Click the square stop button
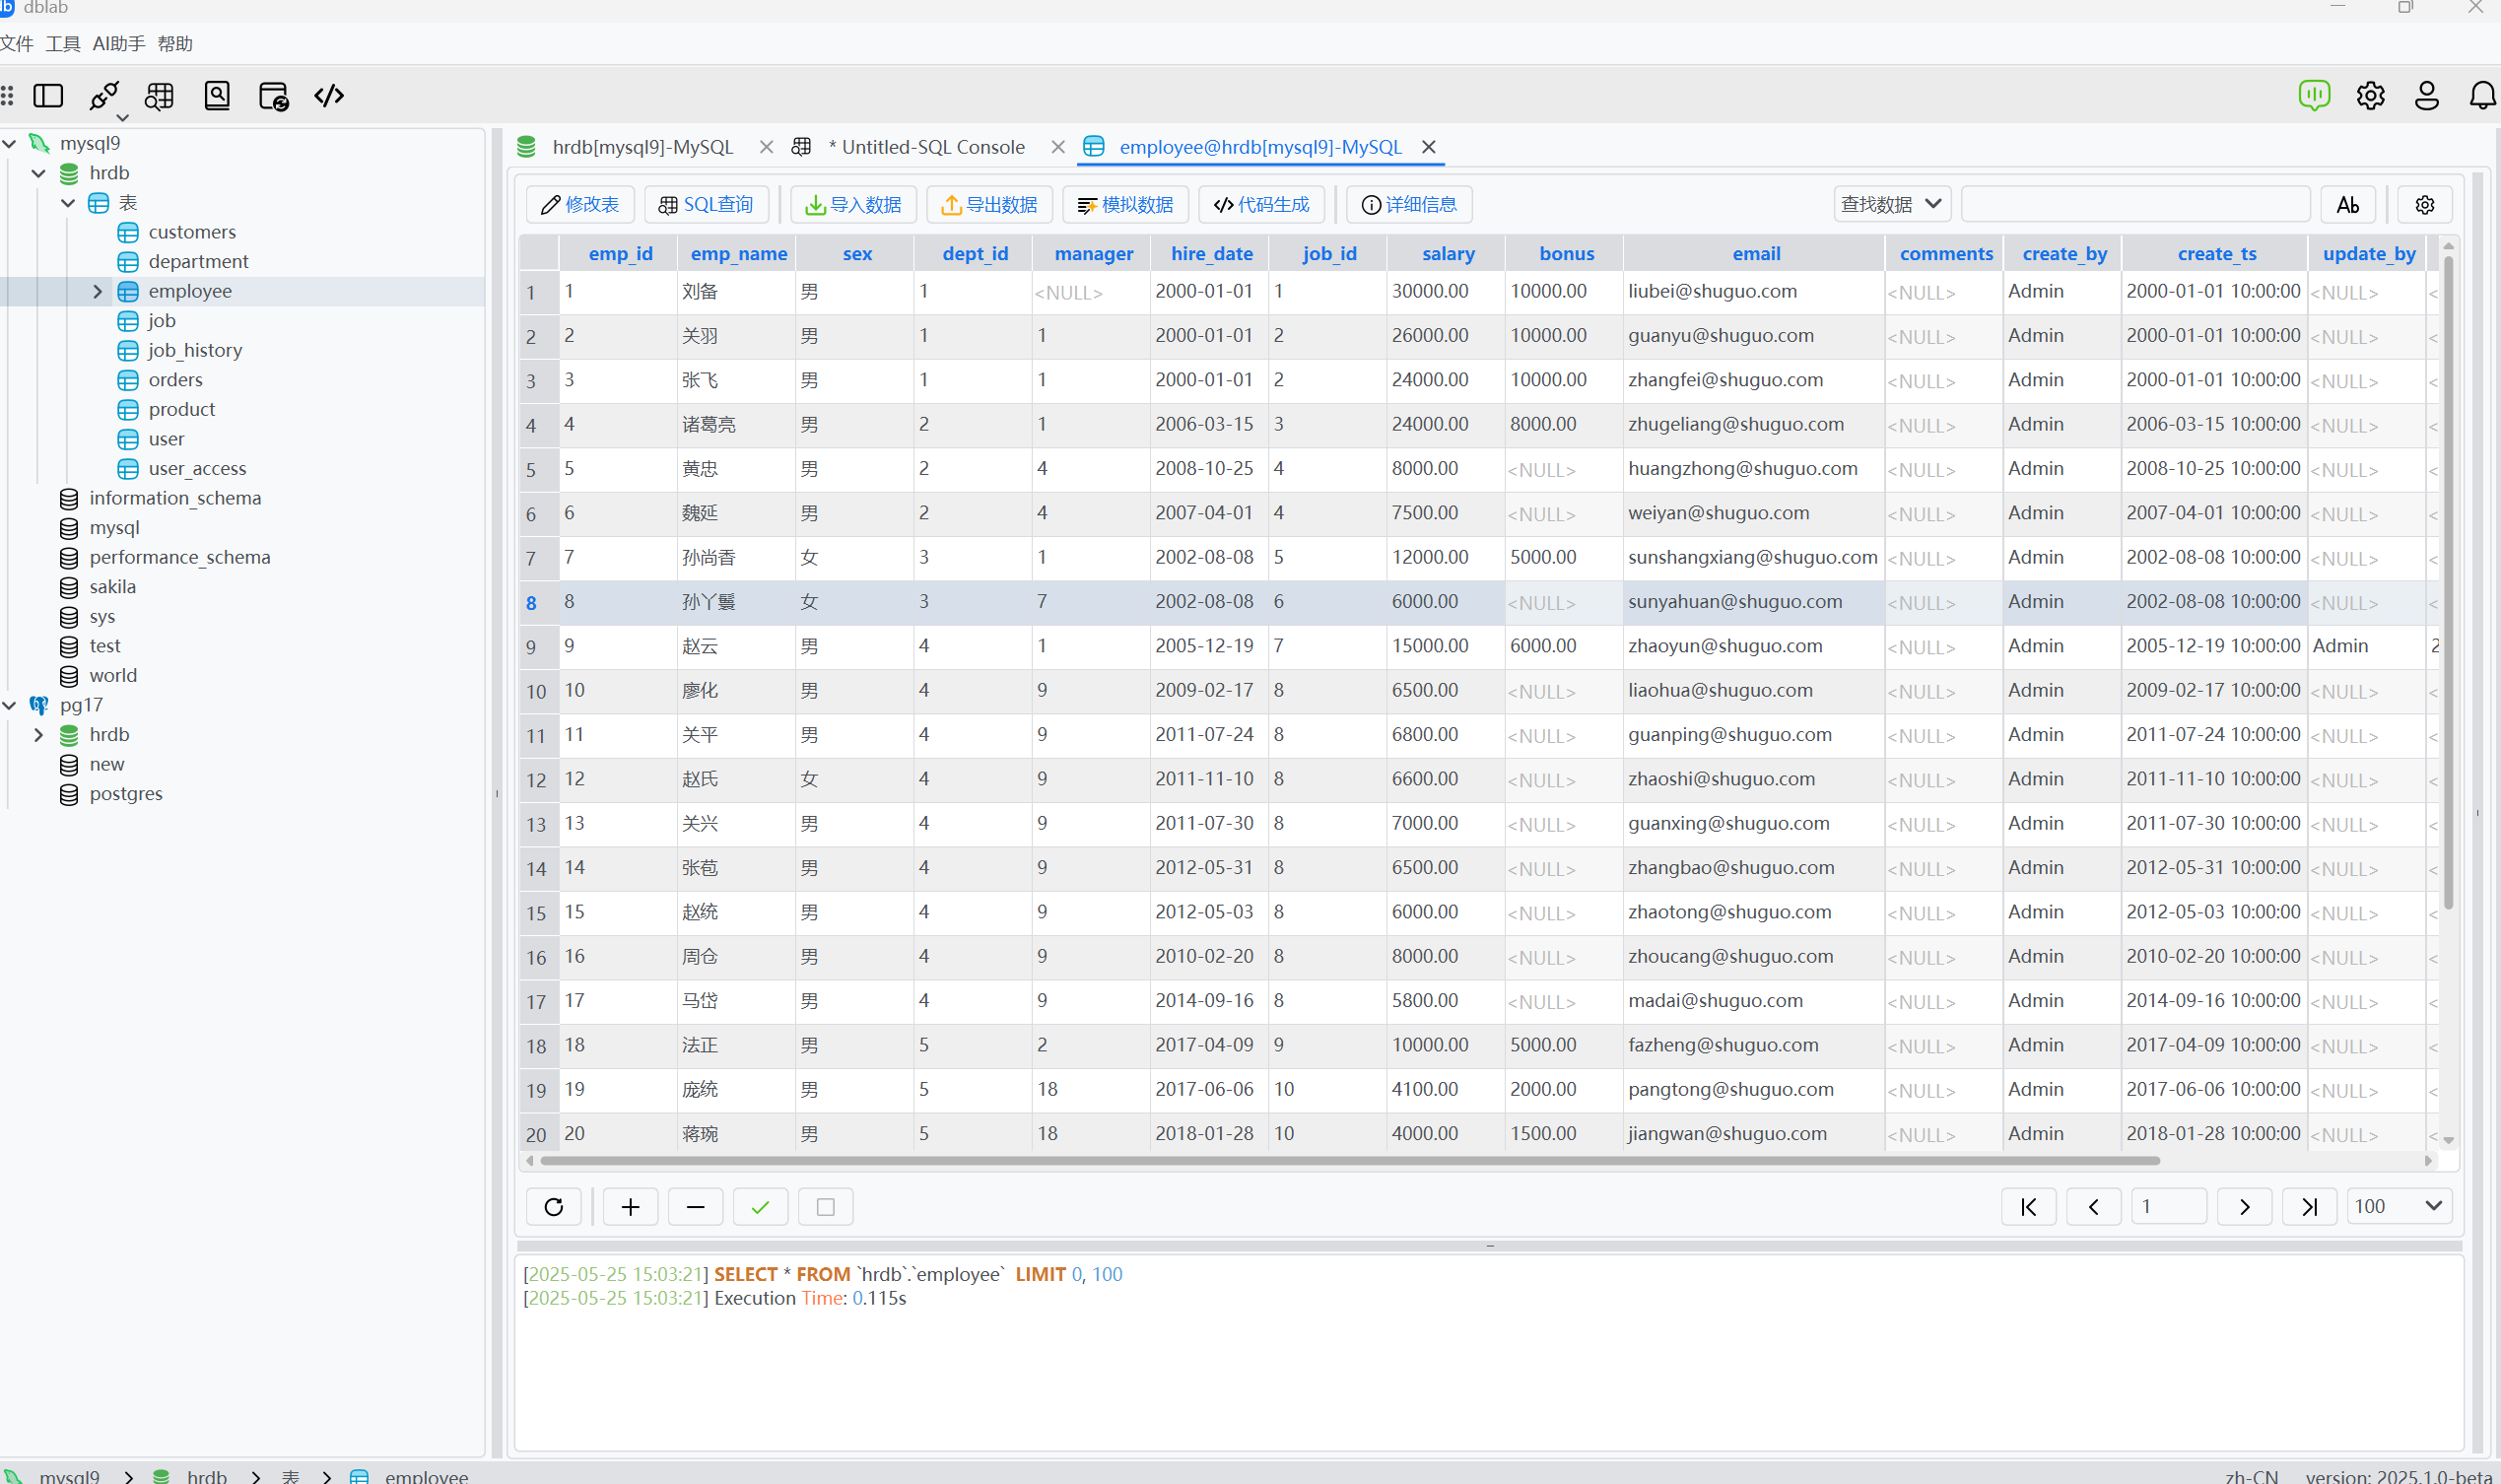This screenshot has width=2501, height=1484. coord(825,1207)
